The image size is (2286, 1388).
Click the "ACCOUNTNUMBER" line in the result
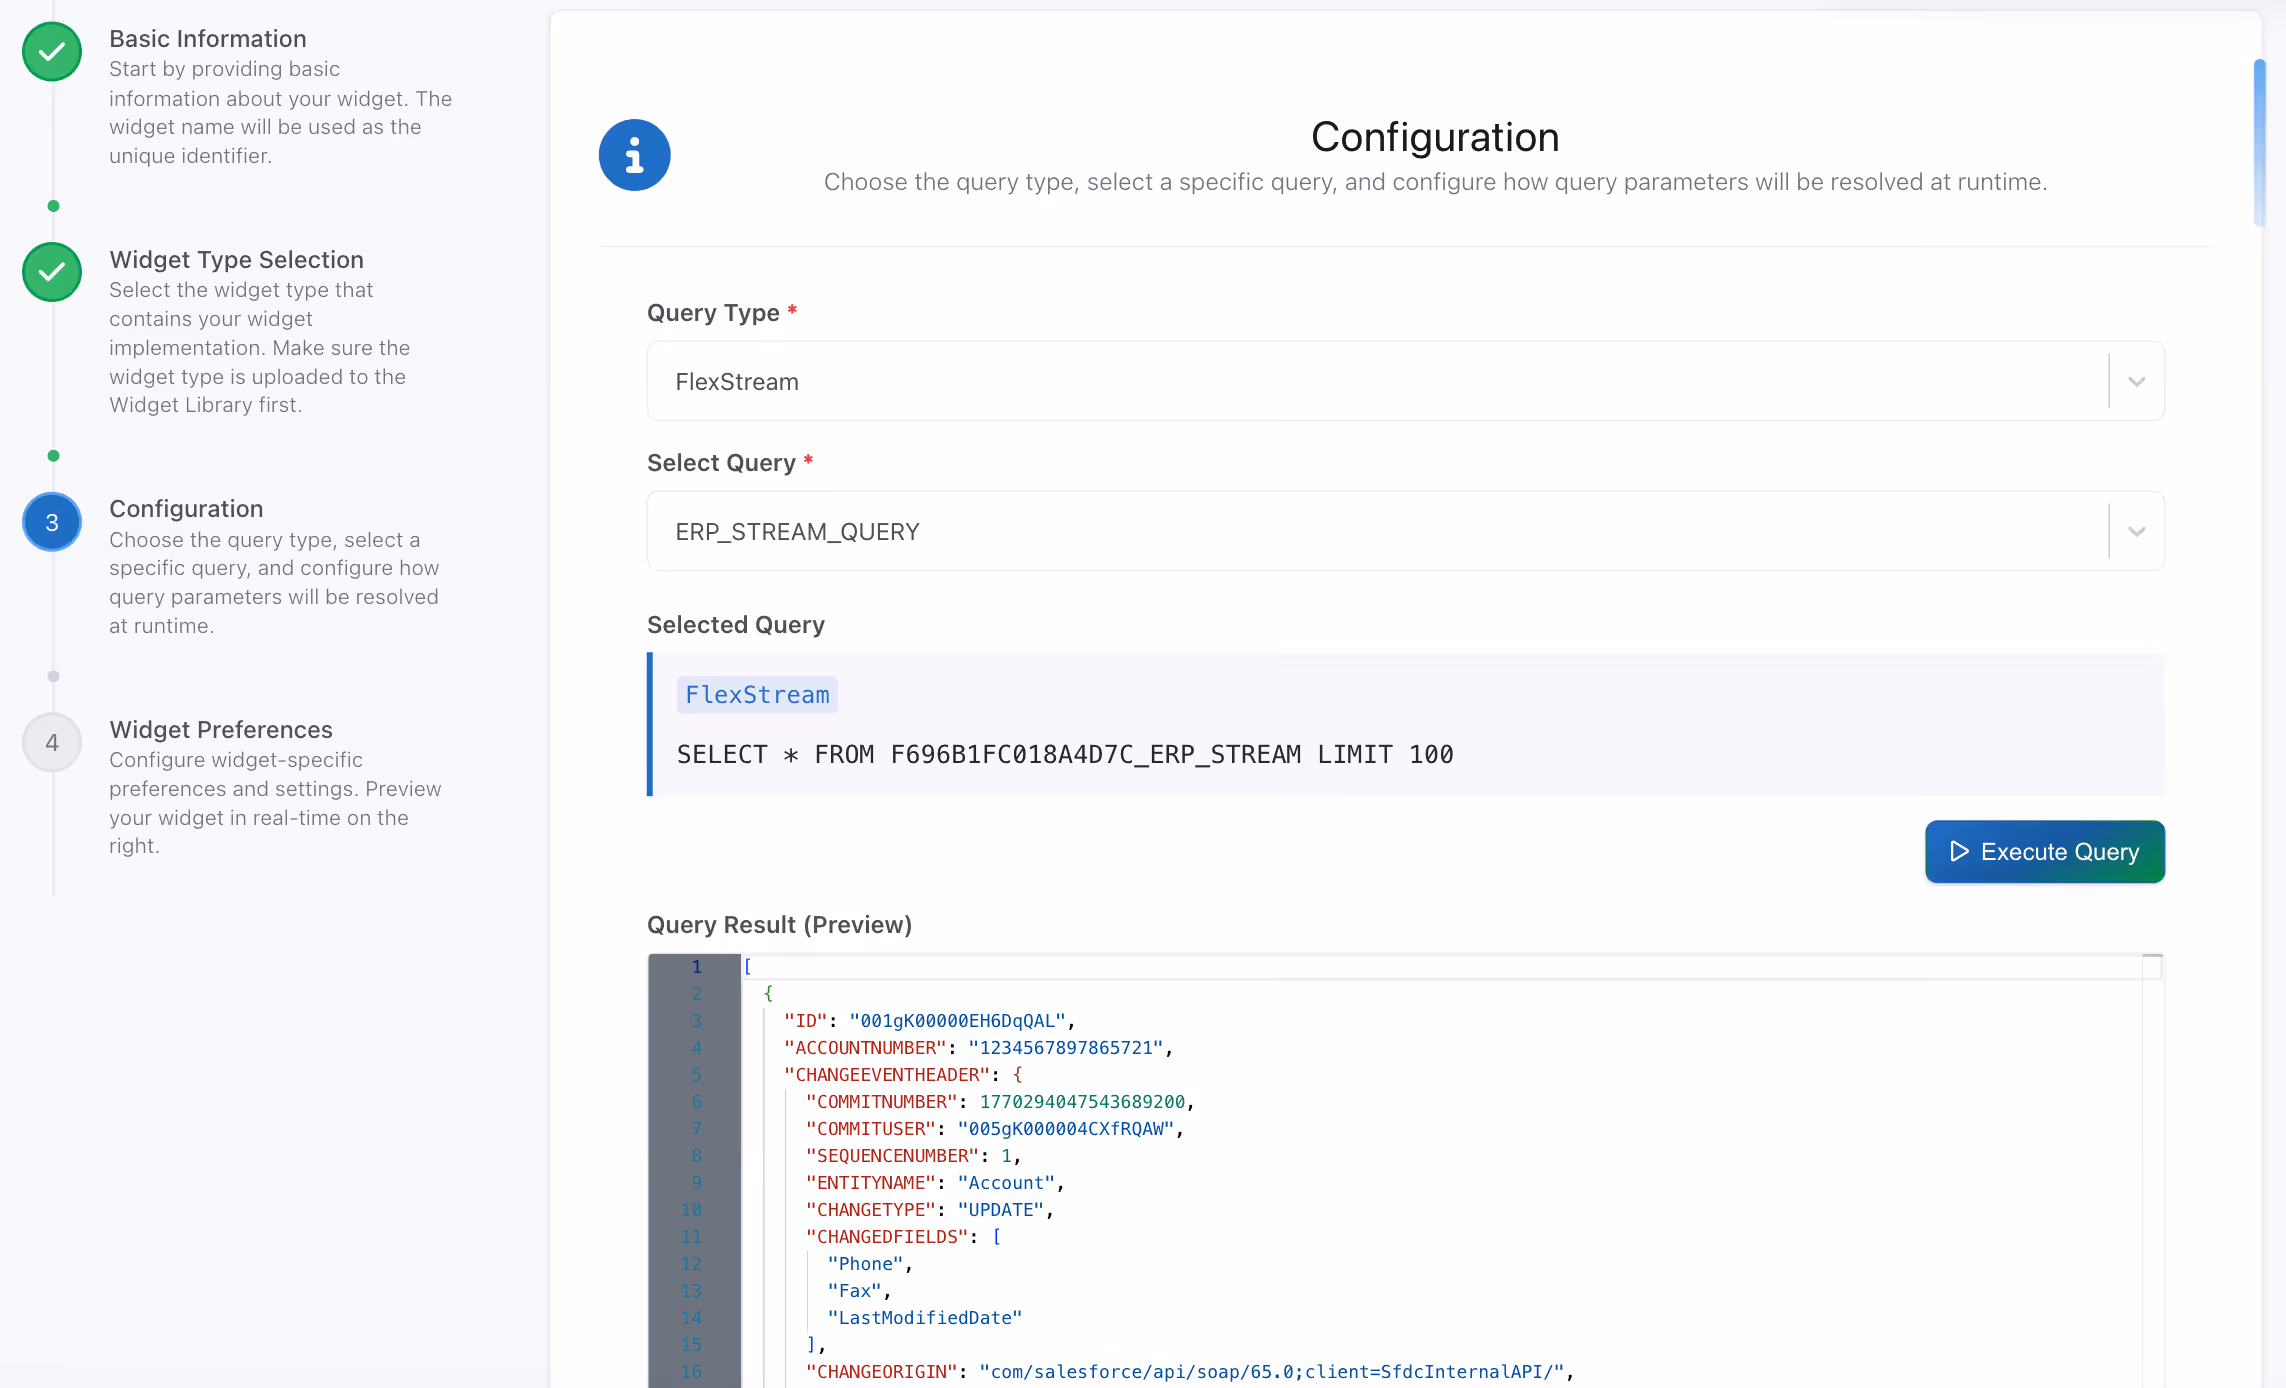978,1048
